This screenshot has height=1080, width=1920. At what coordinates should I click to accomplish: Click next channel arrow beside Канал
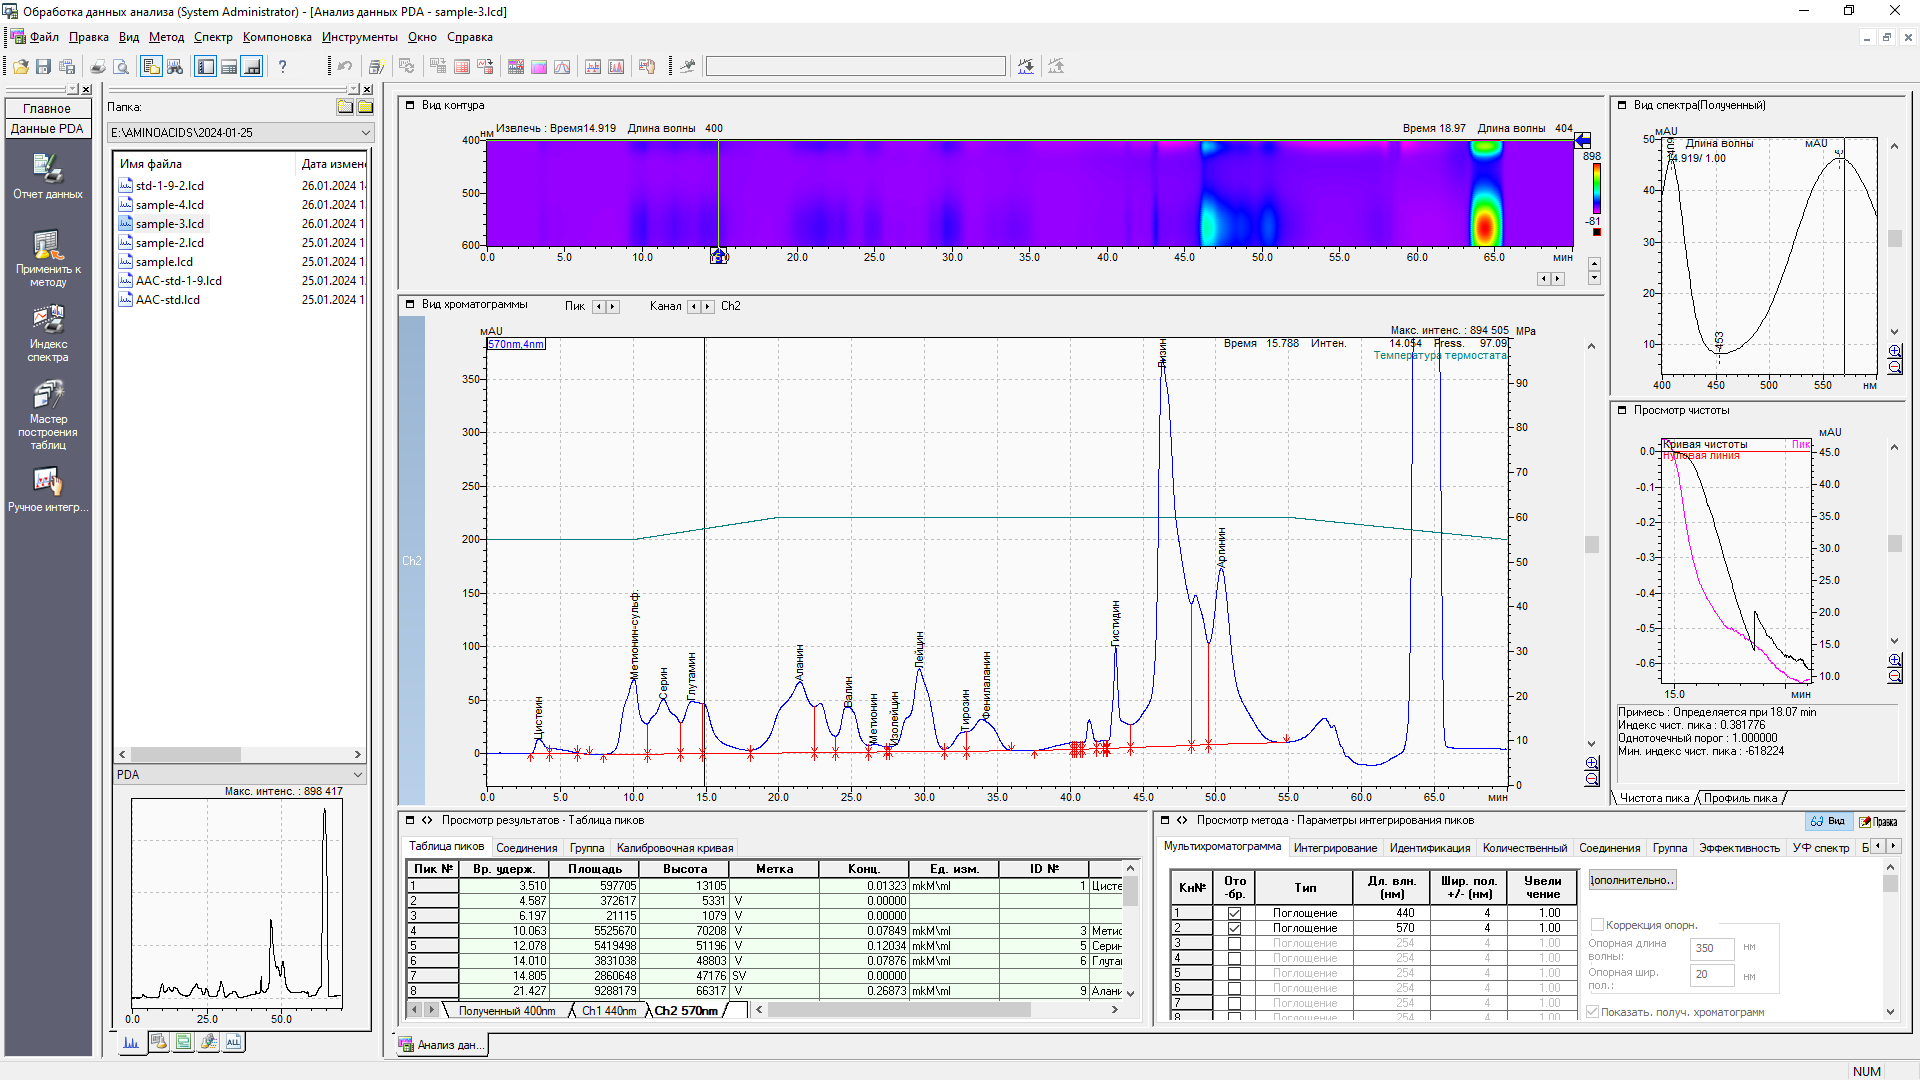708,307
